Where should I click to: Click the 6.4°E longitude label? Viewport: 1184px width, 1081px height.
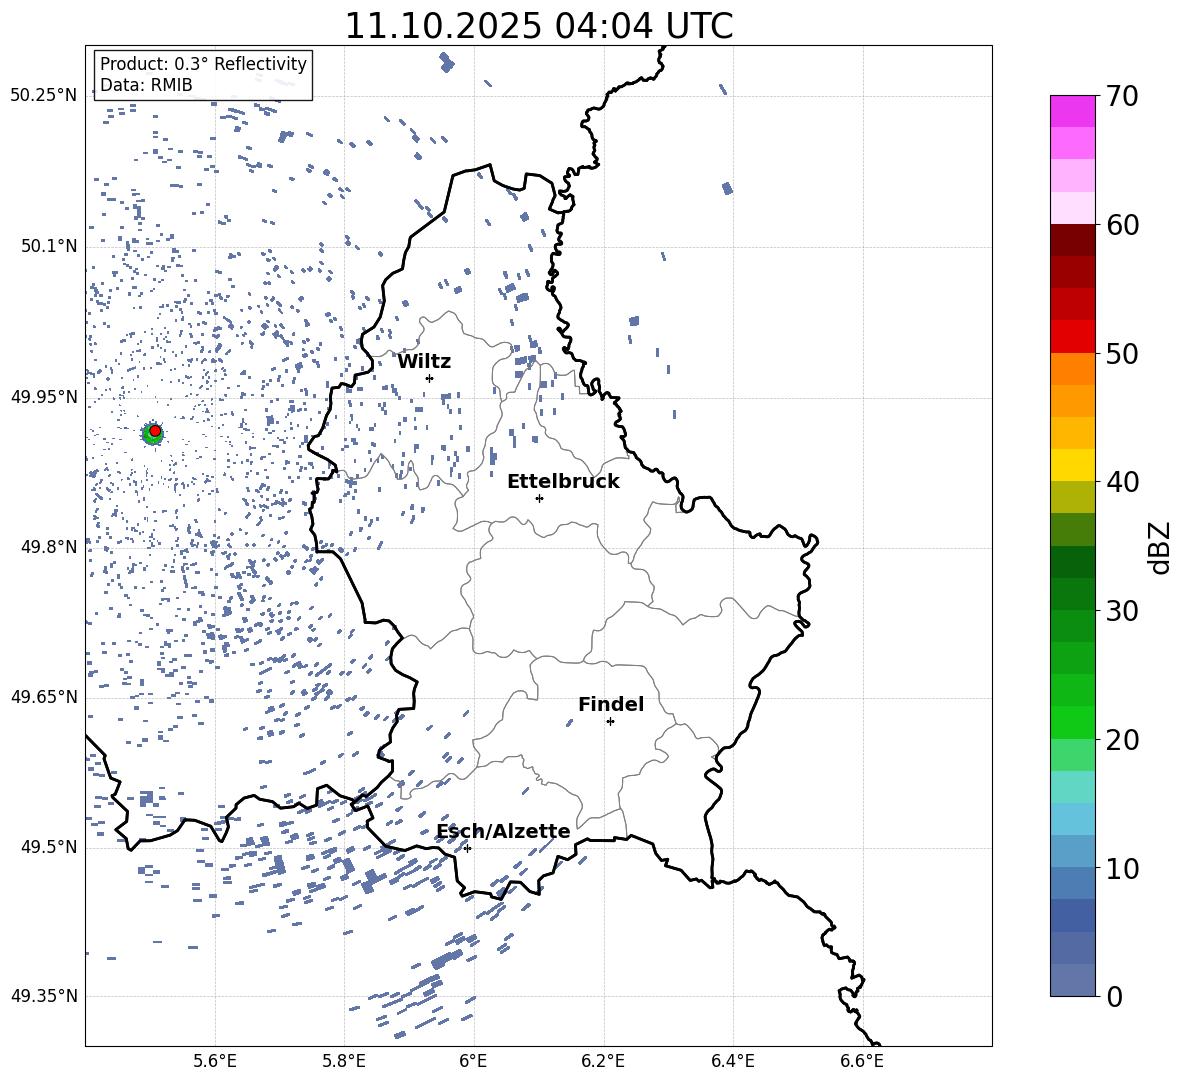[733, 1062]
